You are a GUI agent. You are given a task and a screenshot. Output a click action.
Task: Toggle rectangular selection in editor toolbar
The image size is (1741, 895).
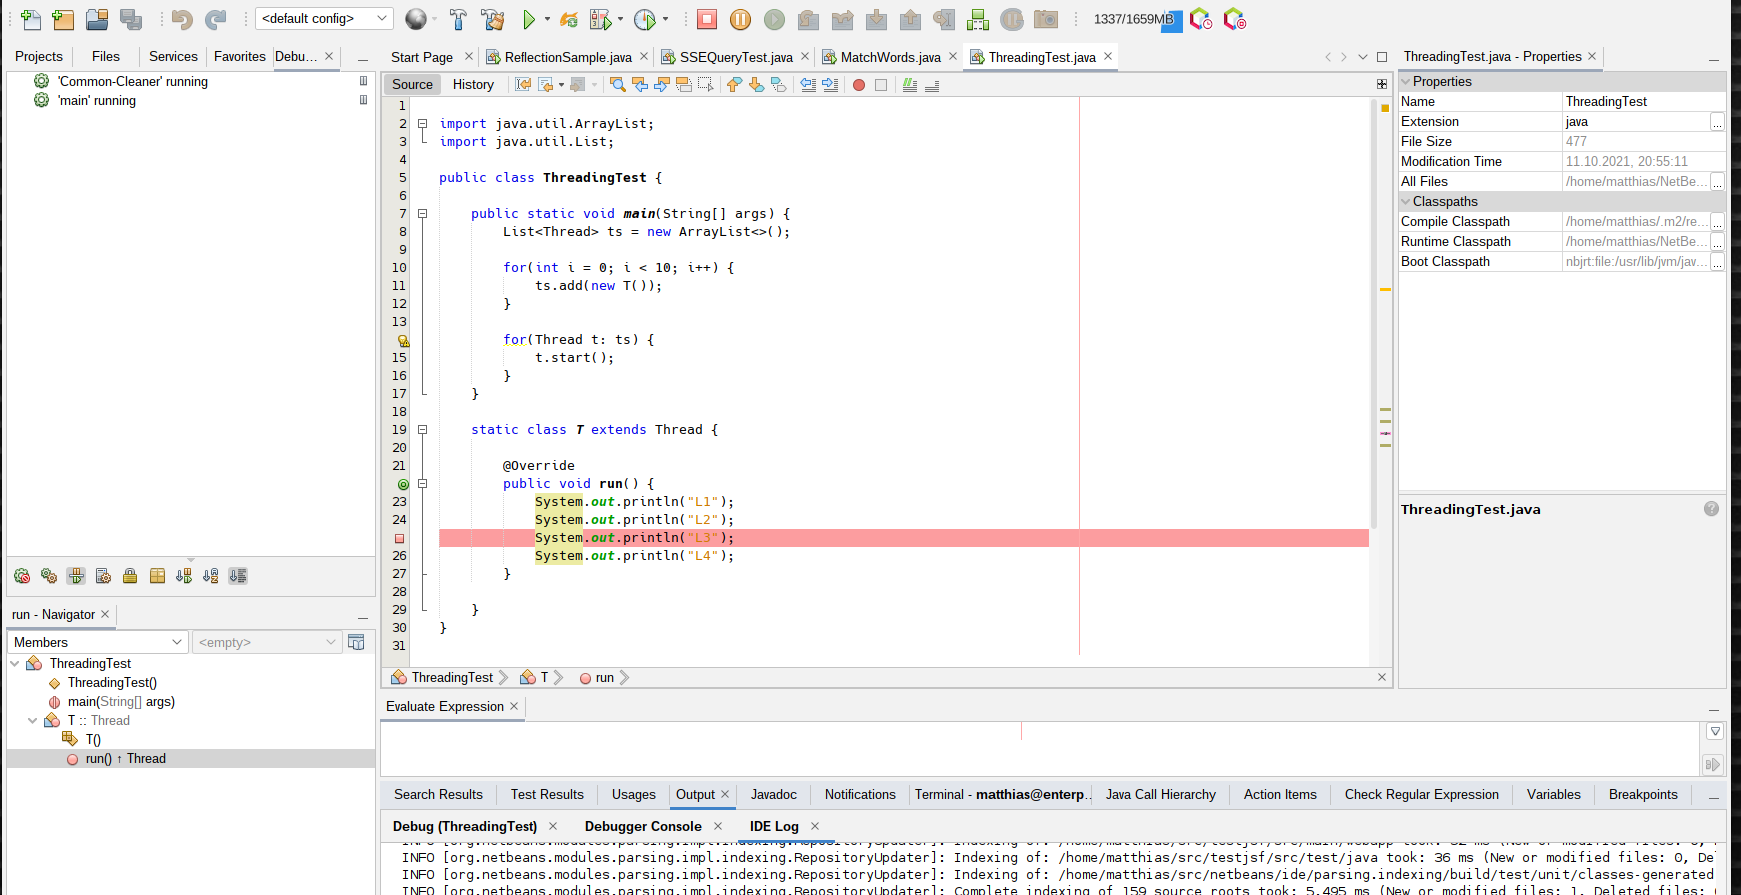(706, 85)
